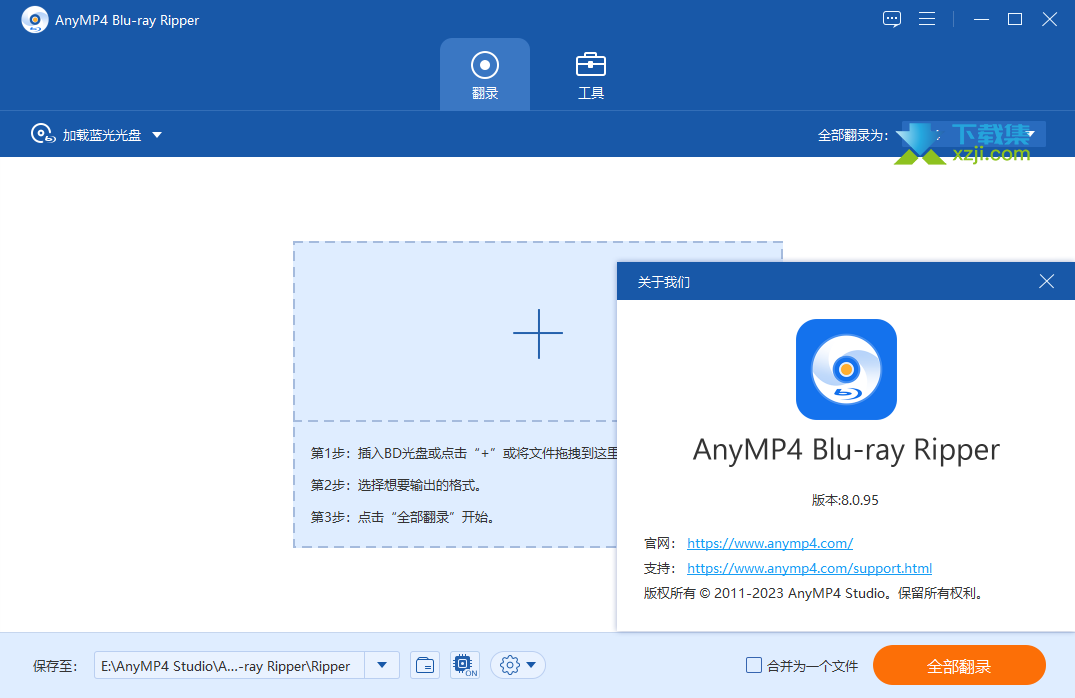This screenshot has height=698, width=1075.
Task: Switch to the 工具 toolbox tab
Action: pyautogui.click(x=590, y=75)
